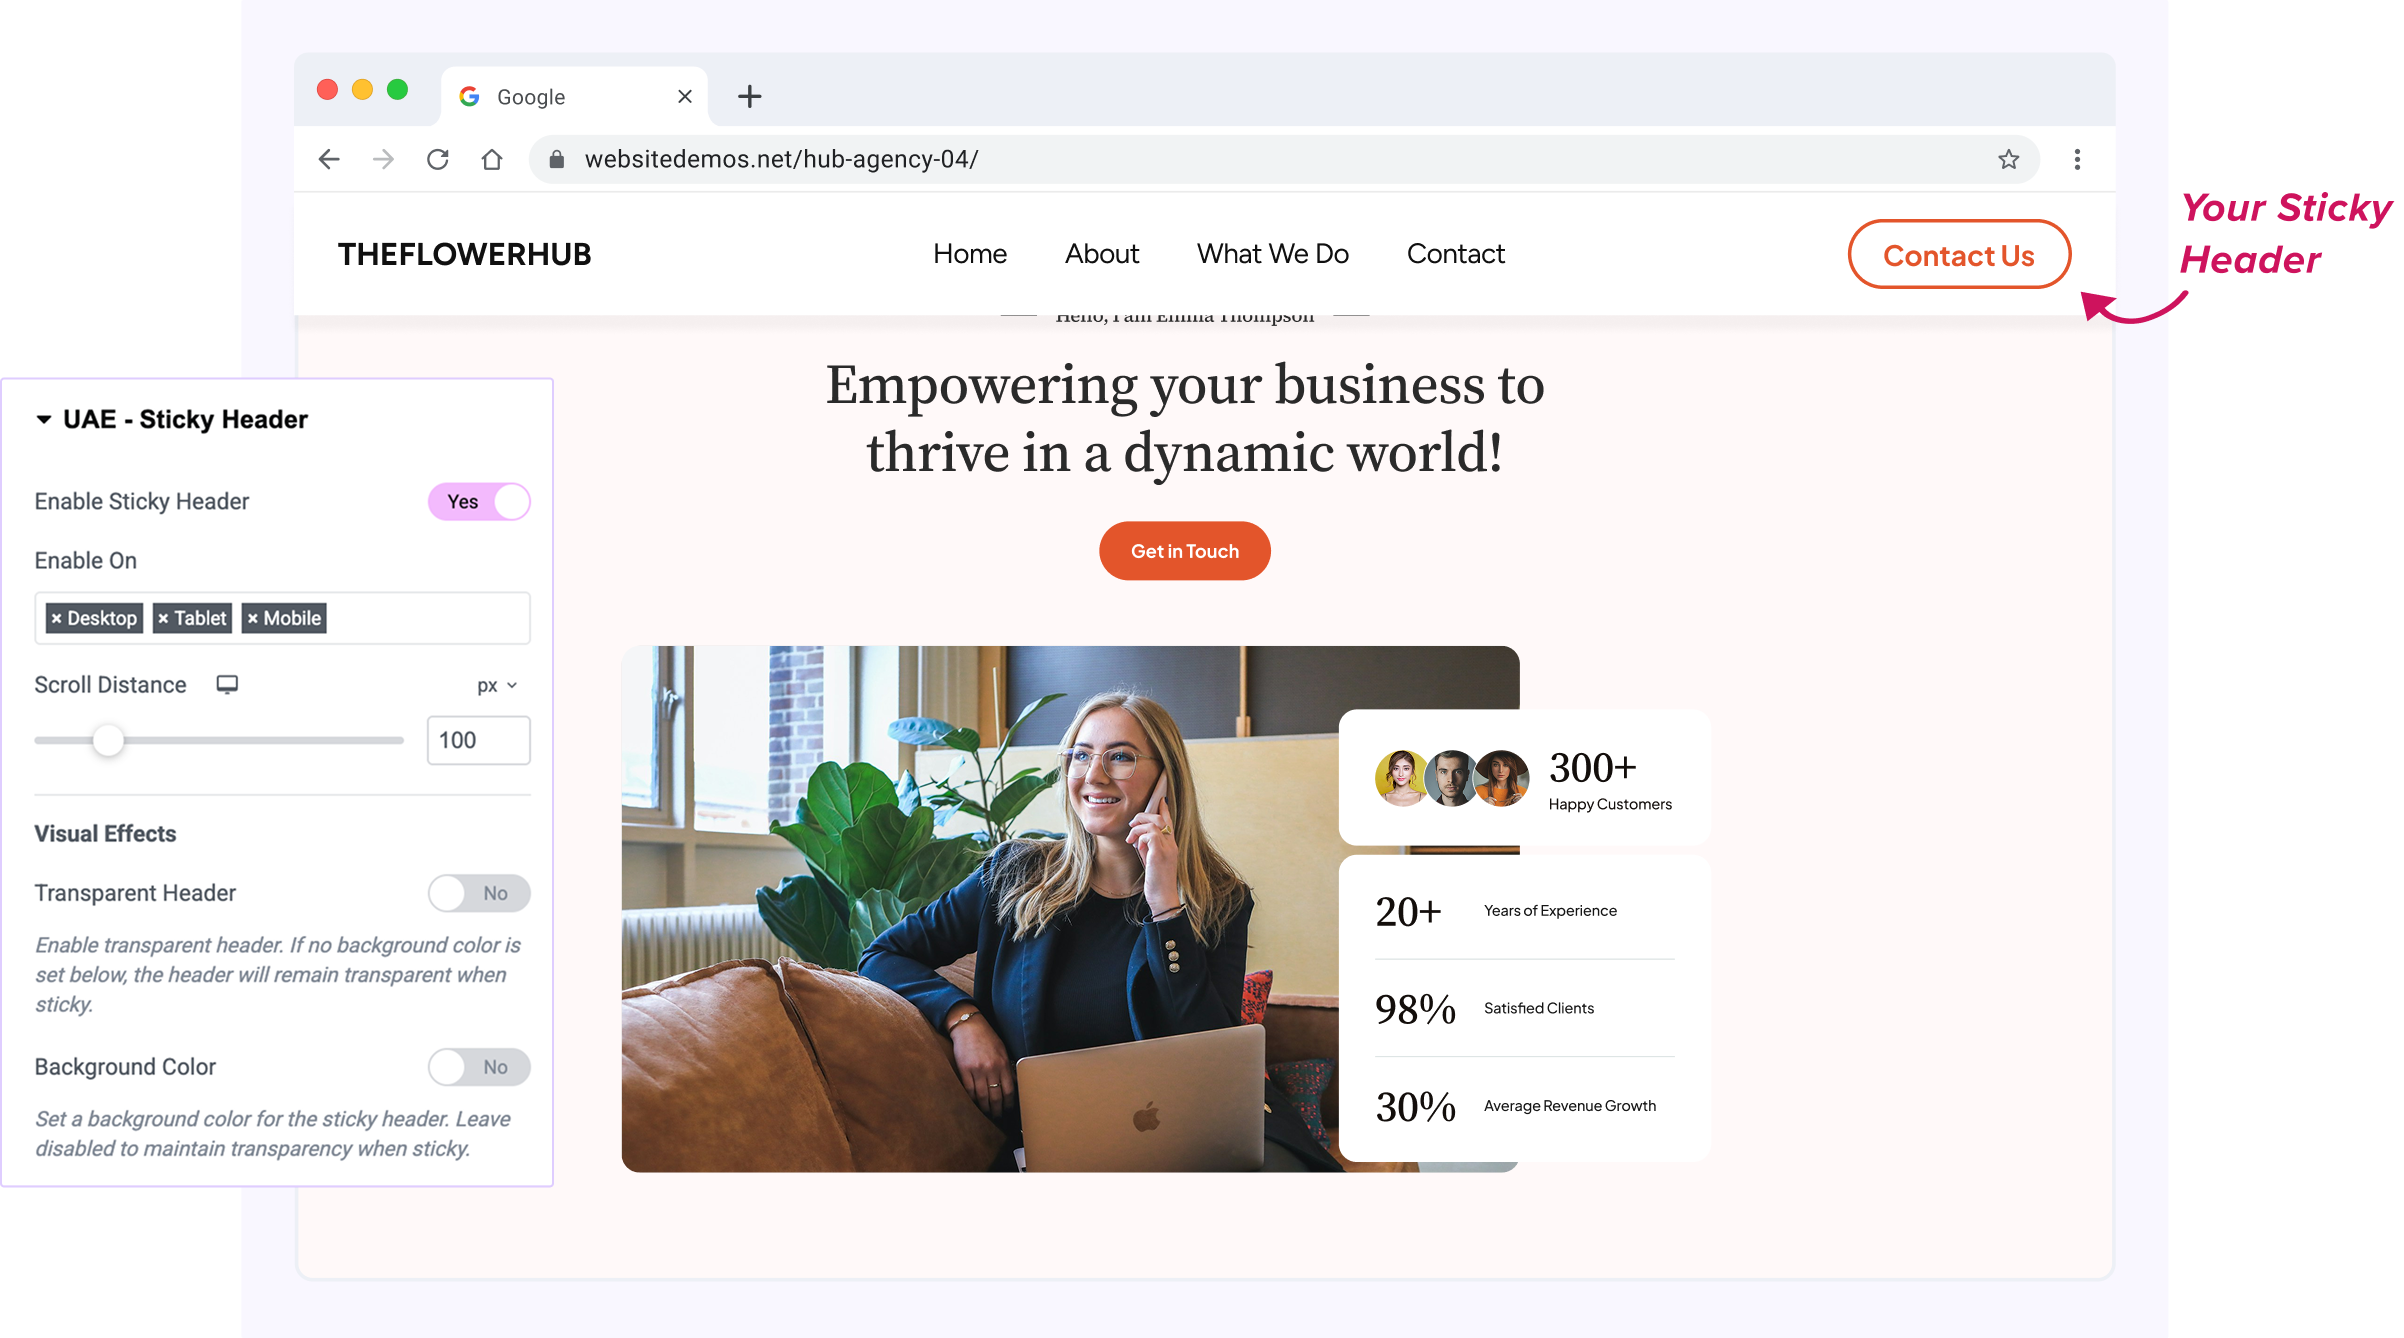Open browser three-dot menu
Viewport: 2404px width, 1338px height.
coord(2077,159)
